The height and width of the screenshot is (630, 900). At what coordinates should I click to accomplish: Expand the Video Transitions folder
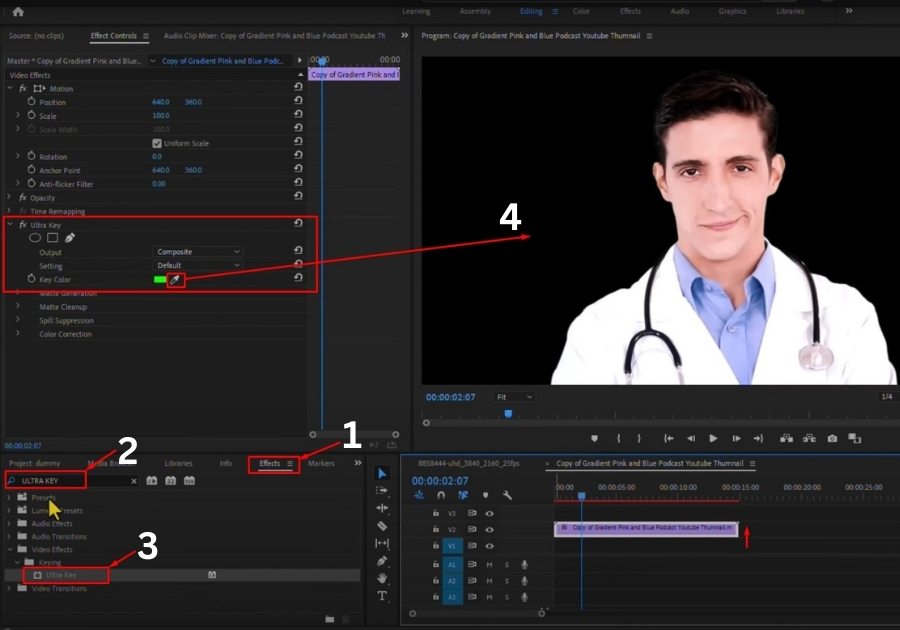coord(9,588)
